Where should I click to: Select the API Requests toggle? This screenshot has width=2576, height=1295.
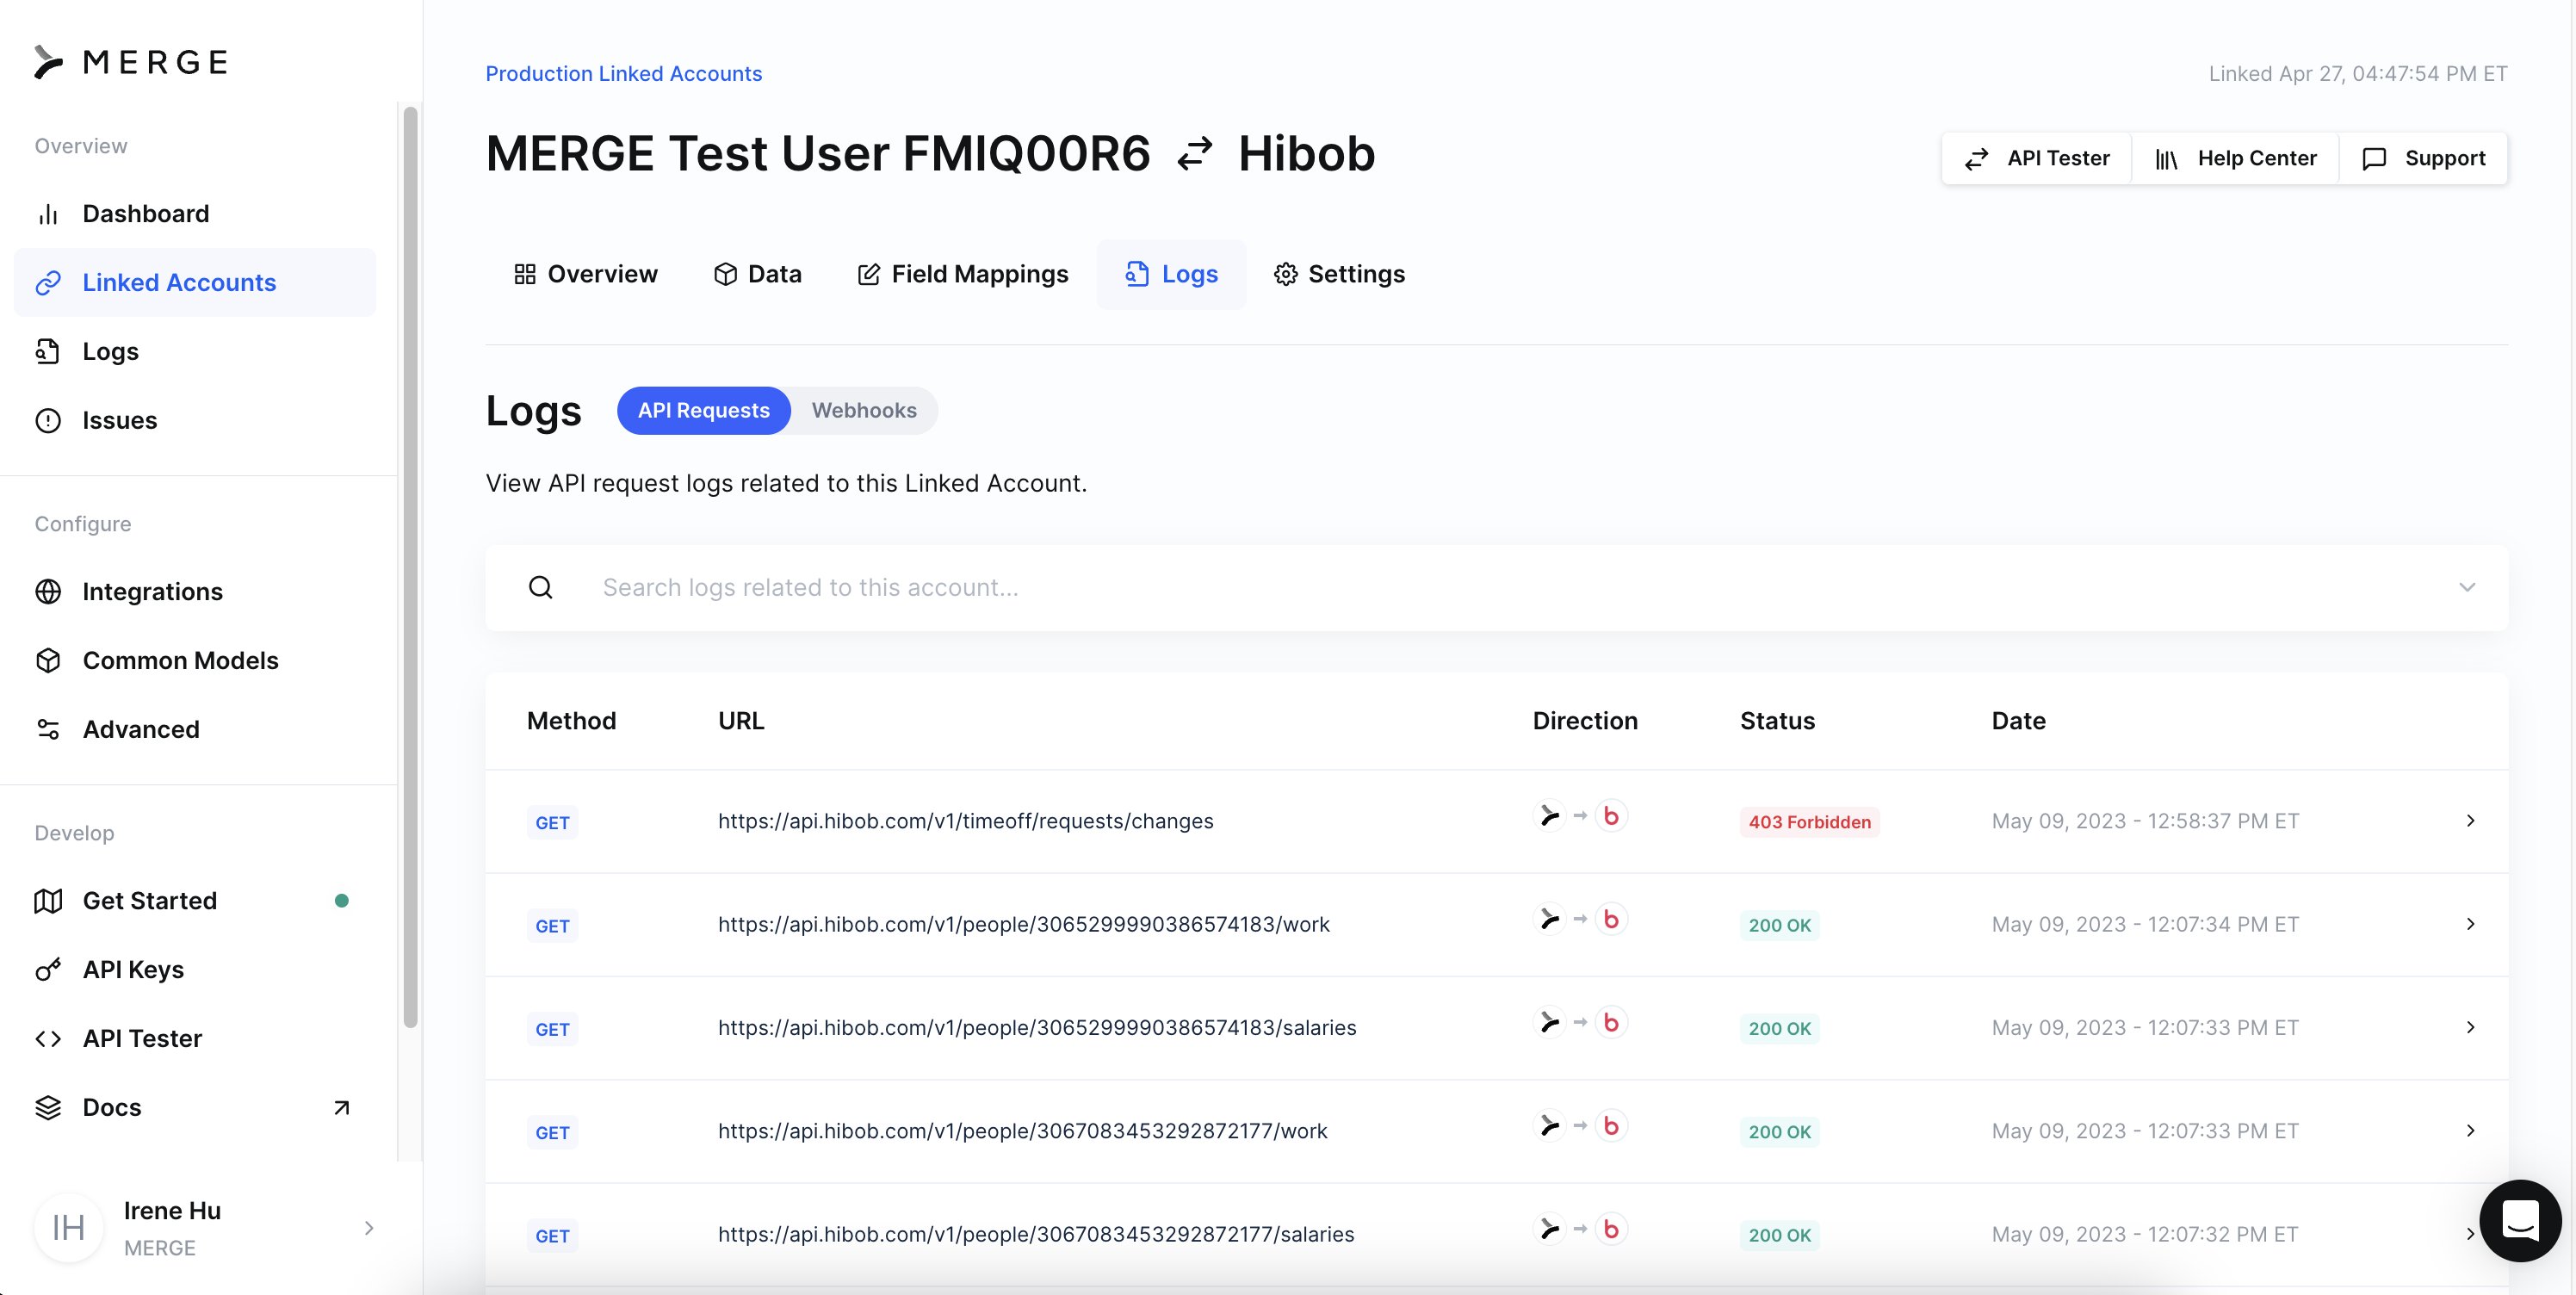703,410
